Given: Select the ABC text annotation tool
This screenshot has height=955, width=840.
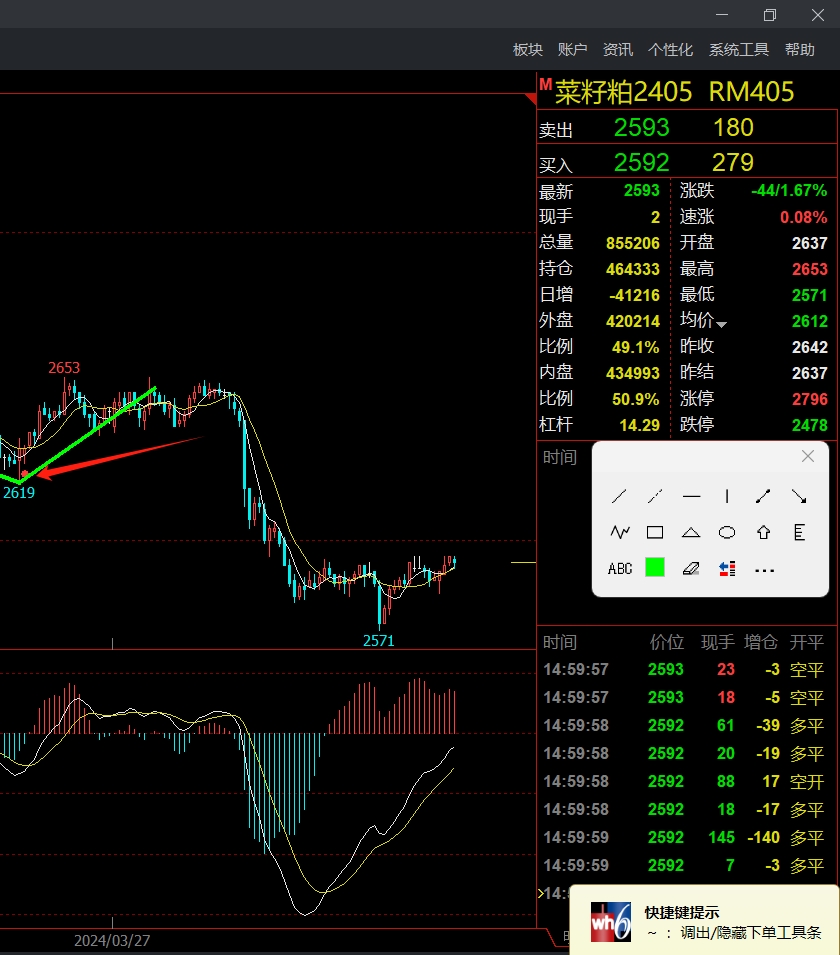Looking at the screenshot, I should [x=620, y=568].
